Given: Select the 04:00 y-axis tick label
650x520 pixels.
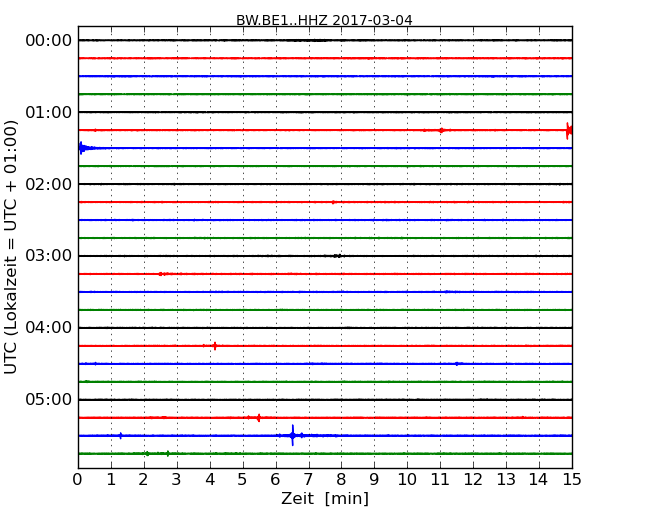Looking at the screenshot, I should click(x=49, y=328).
